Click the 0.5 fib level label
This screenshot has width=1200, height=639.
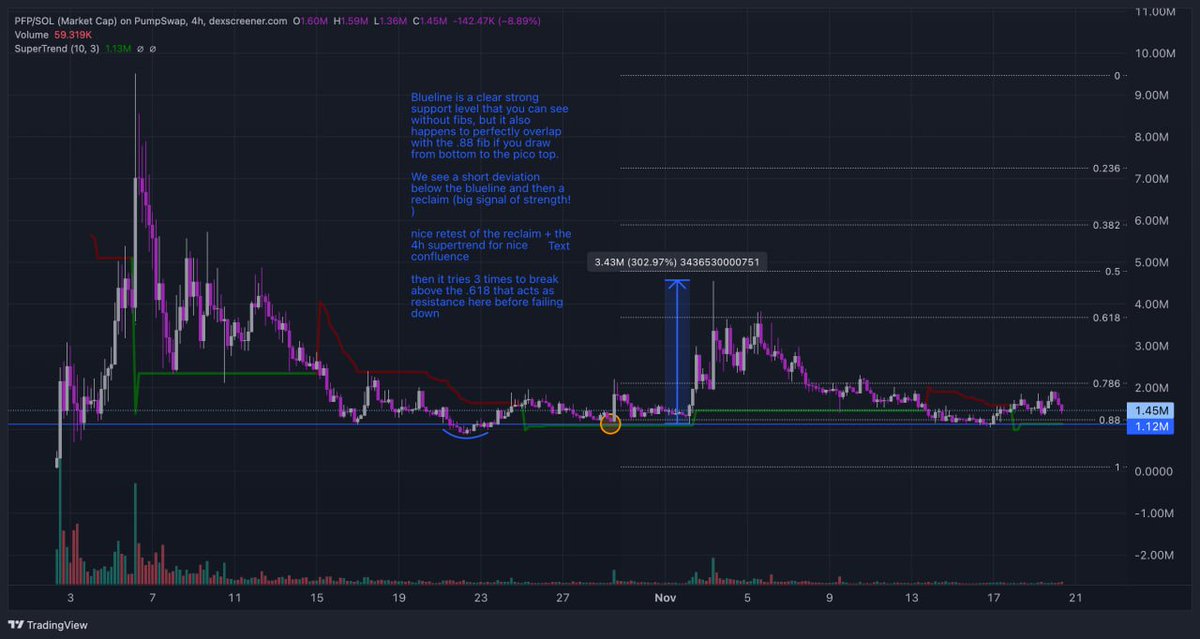1113,271
